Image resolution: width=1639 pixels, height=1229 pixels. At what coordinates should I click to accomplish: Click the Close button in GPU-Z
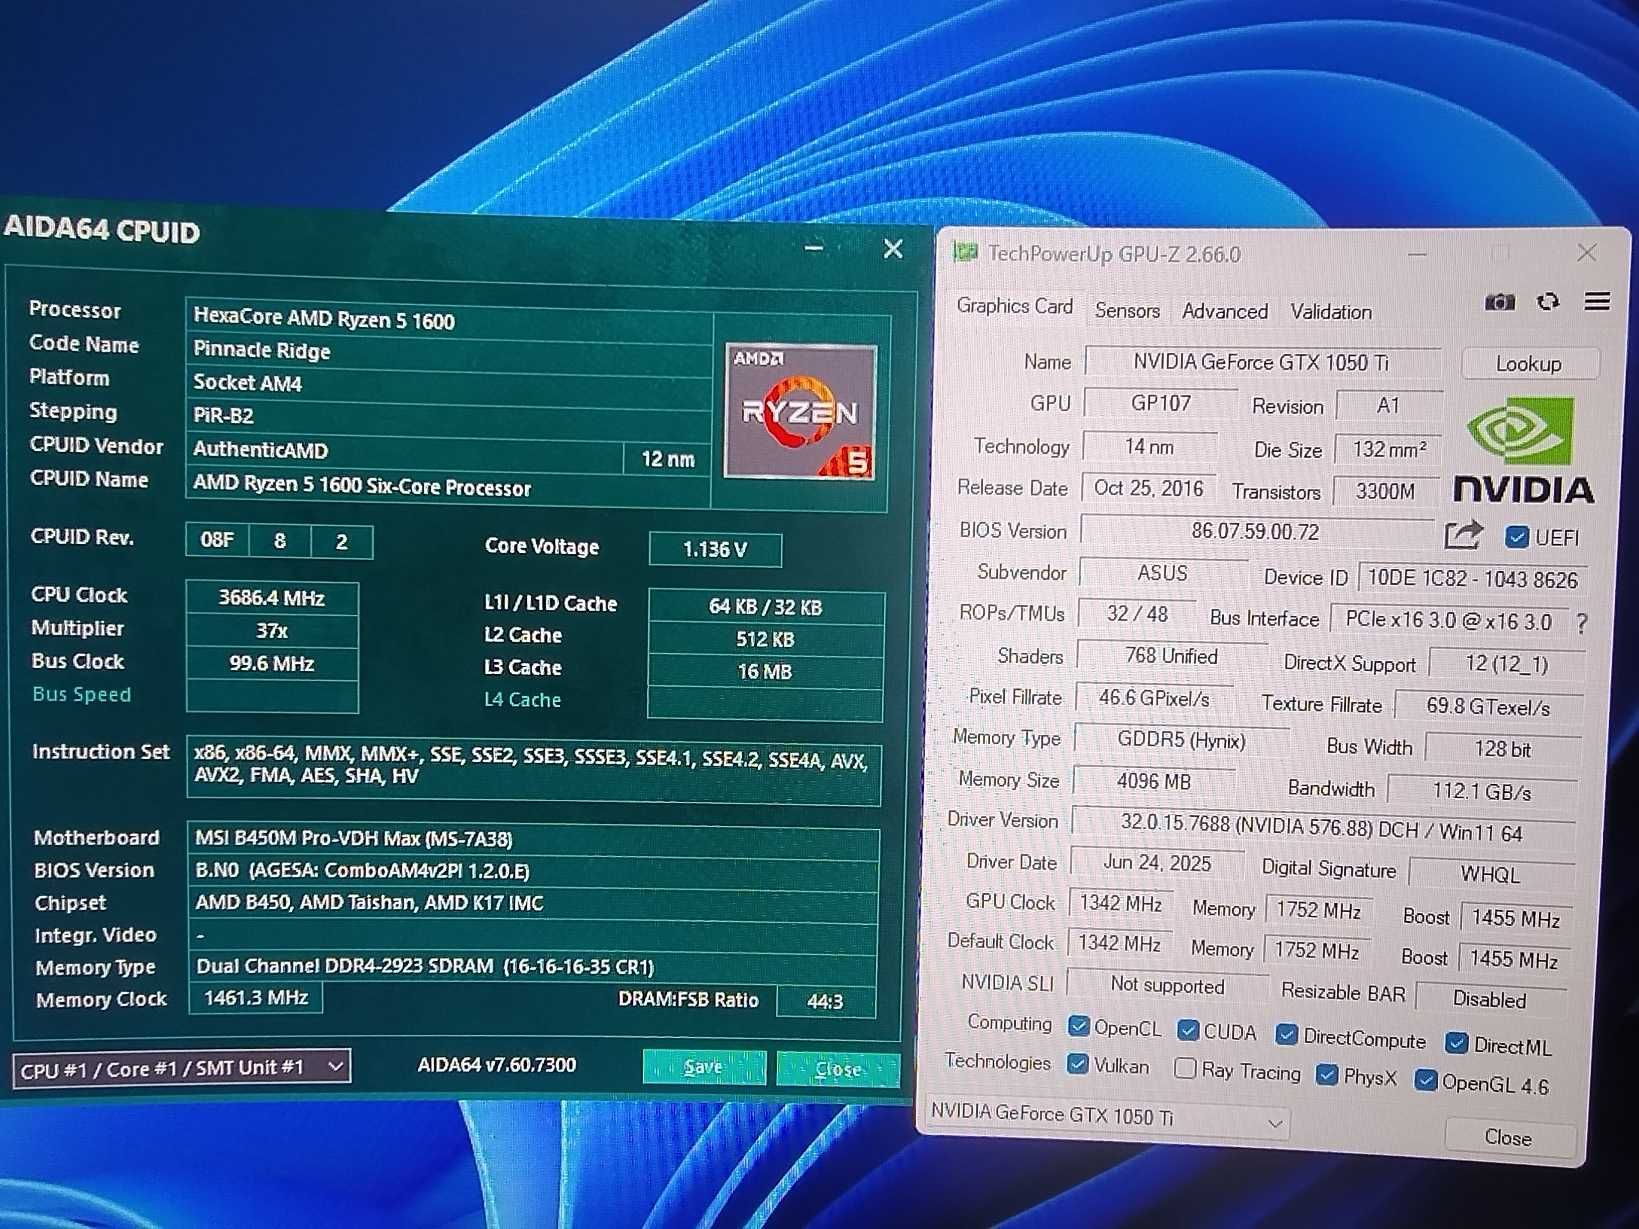pyautogui.click(x=1508, y=1138)
